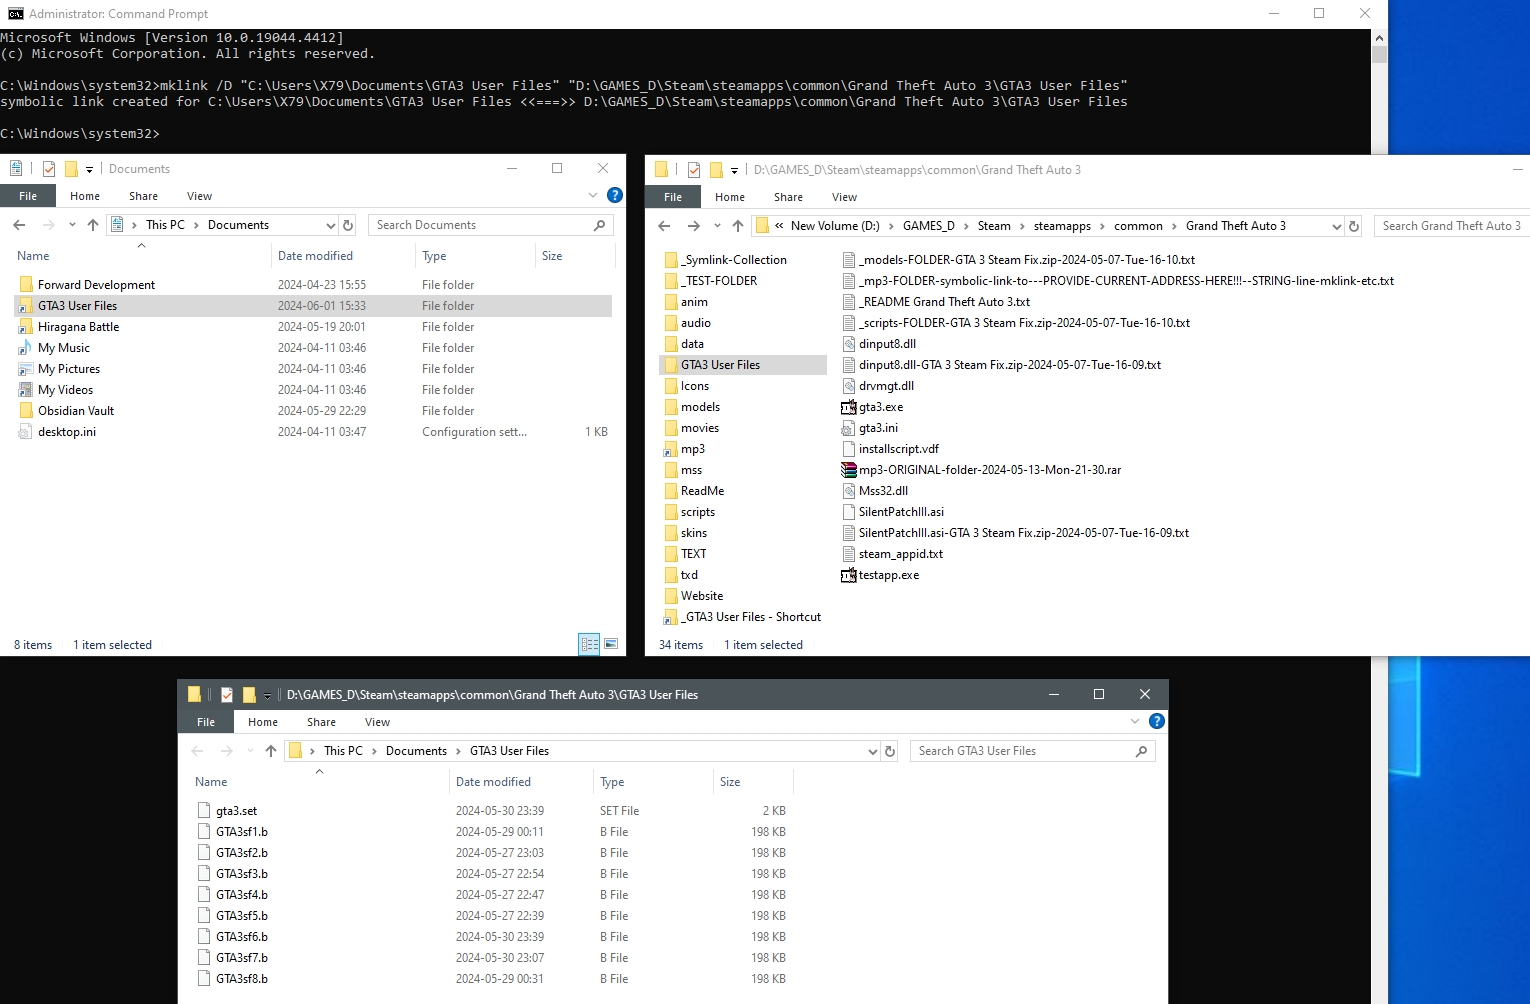The width and height of the screenshot is (1530, 1004).
Task: Select _GTA3 User Files - Shortcut
Action: [743, 617]
